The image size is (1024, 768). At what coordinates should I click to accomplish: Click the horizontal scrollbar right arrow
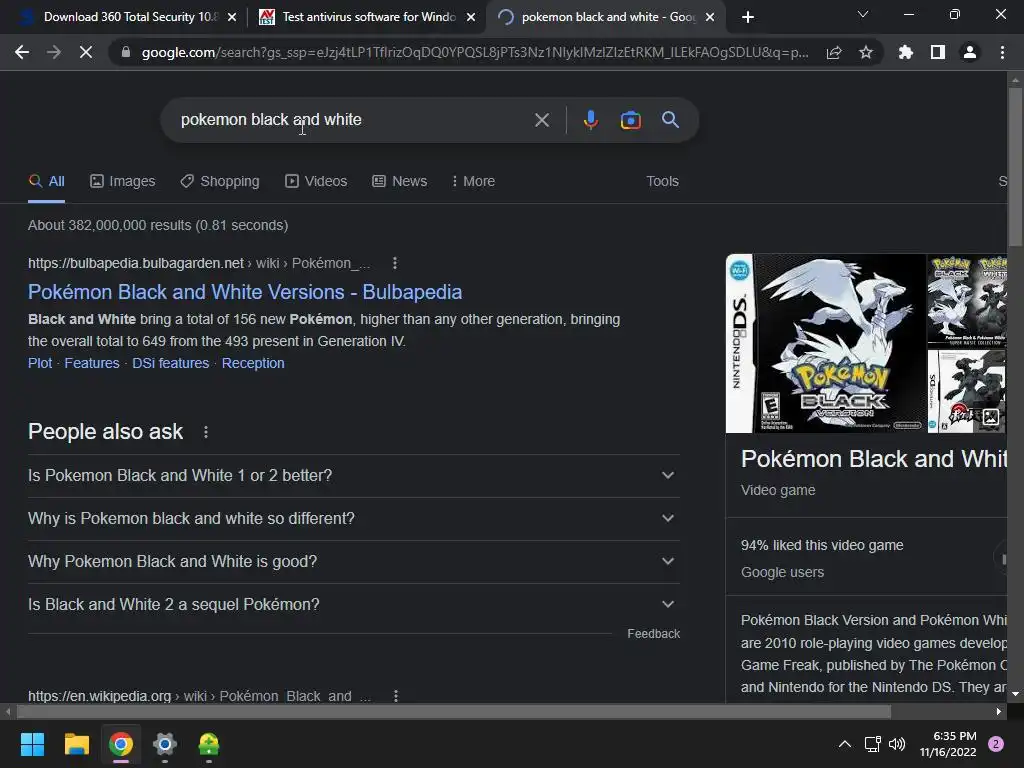click(999, 711)
